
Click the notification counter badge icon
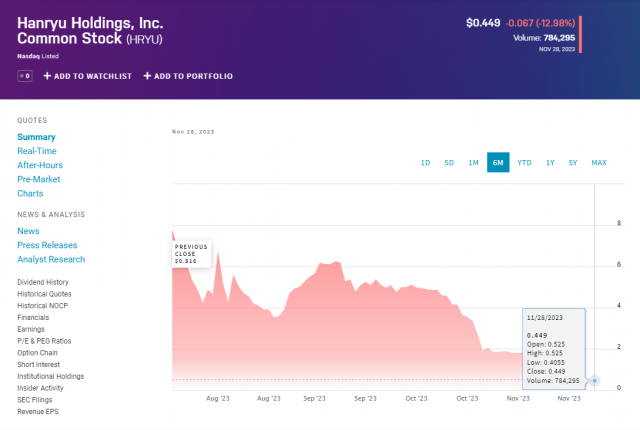coord(25,76)
